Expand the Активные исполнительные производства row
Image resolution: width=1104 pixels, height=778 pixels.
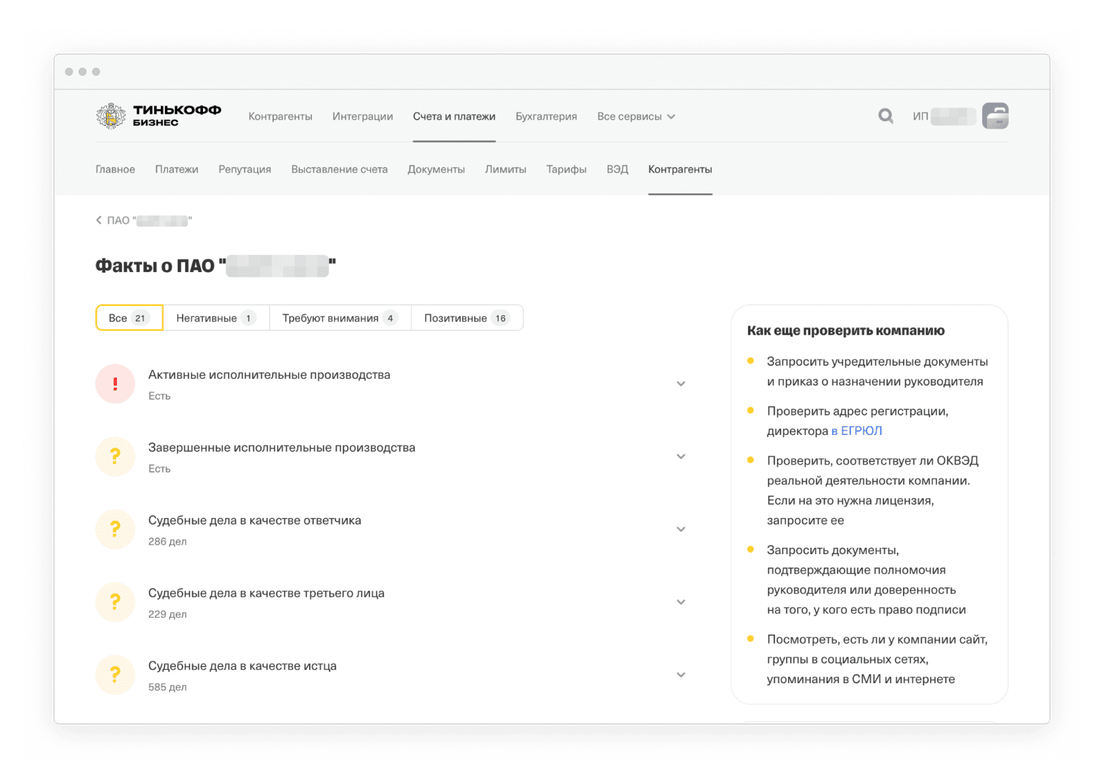(681, 383)
